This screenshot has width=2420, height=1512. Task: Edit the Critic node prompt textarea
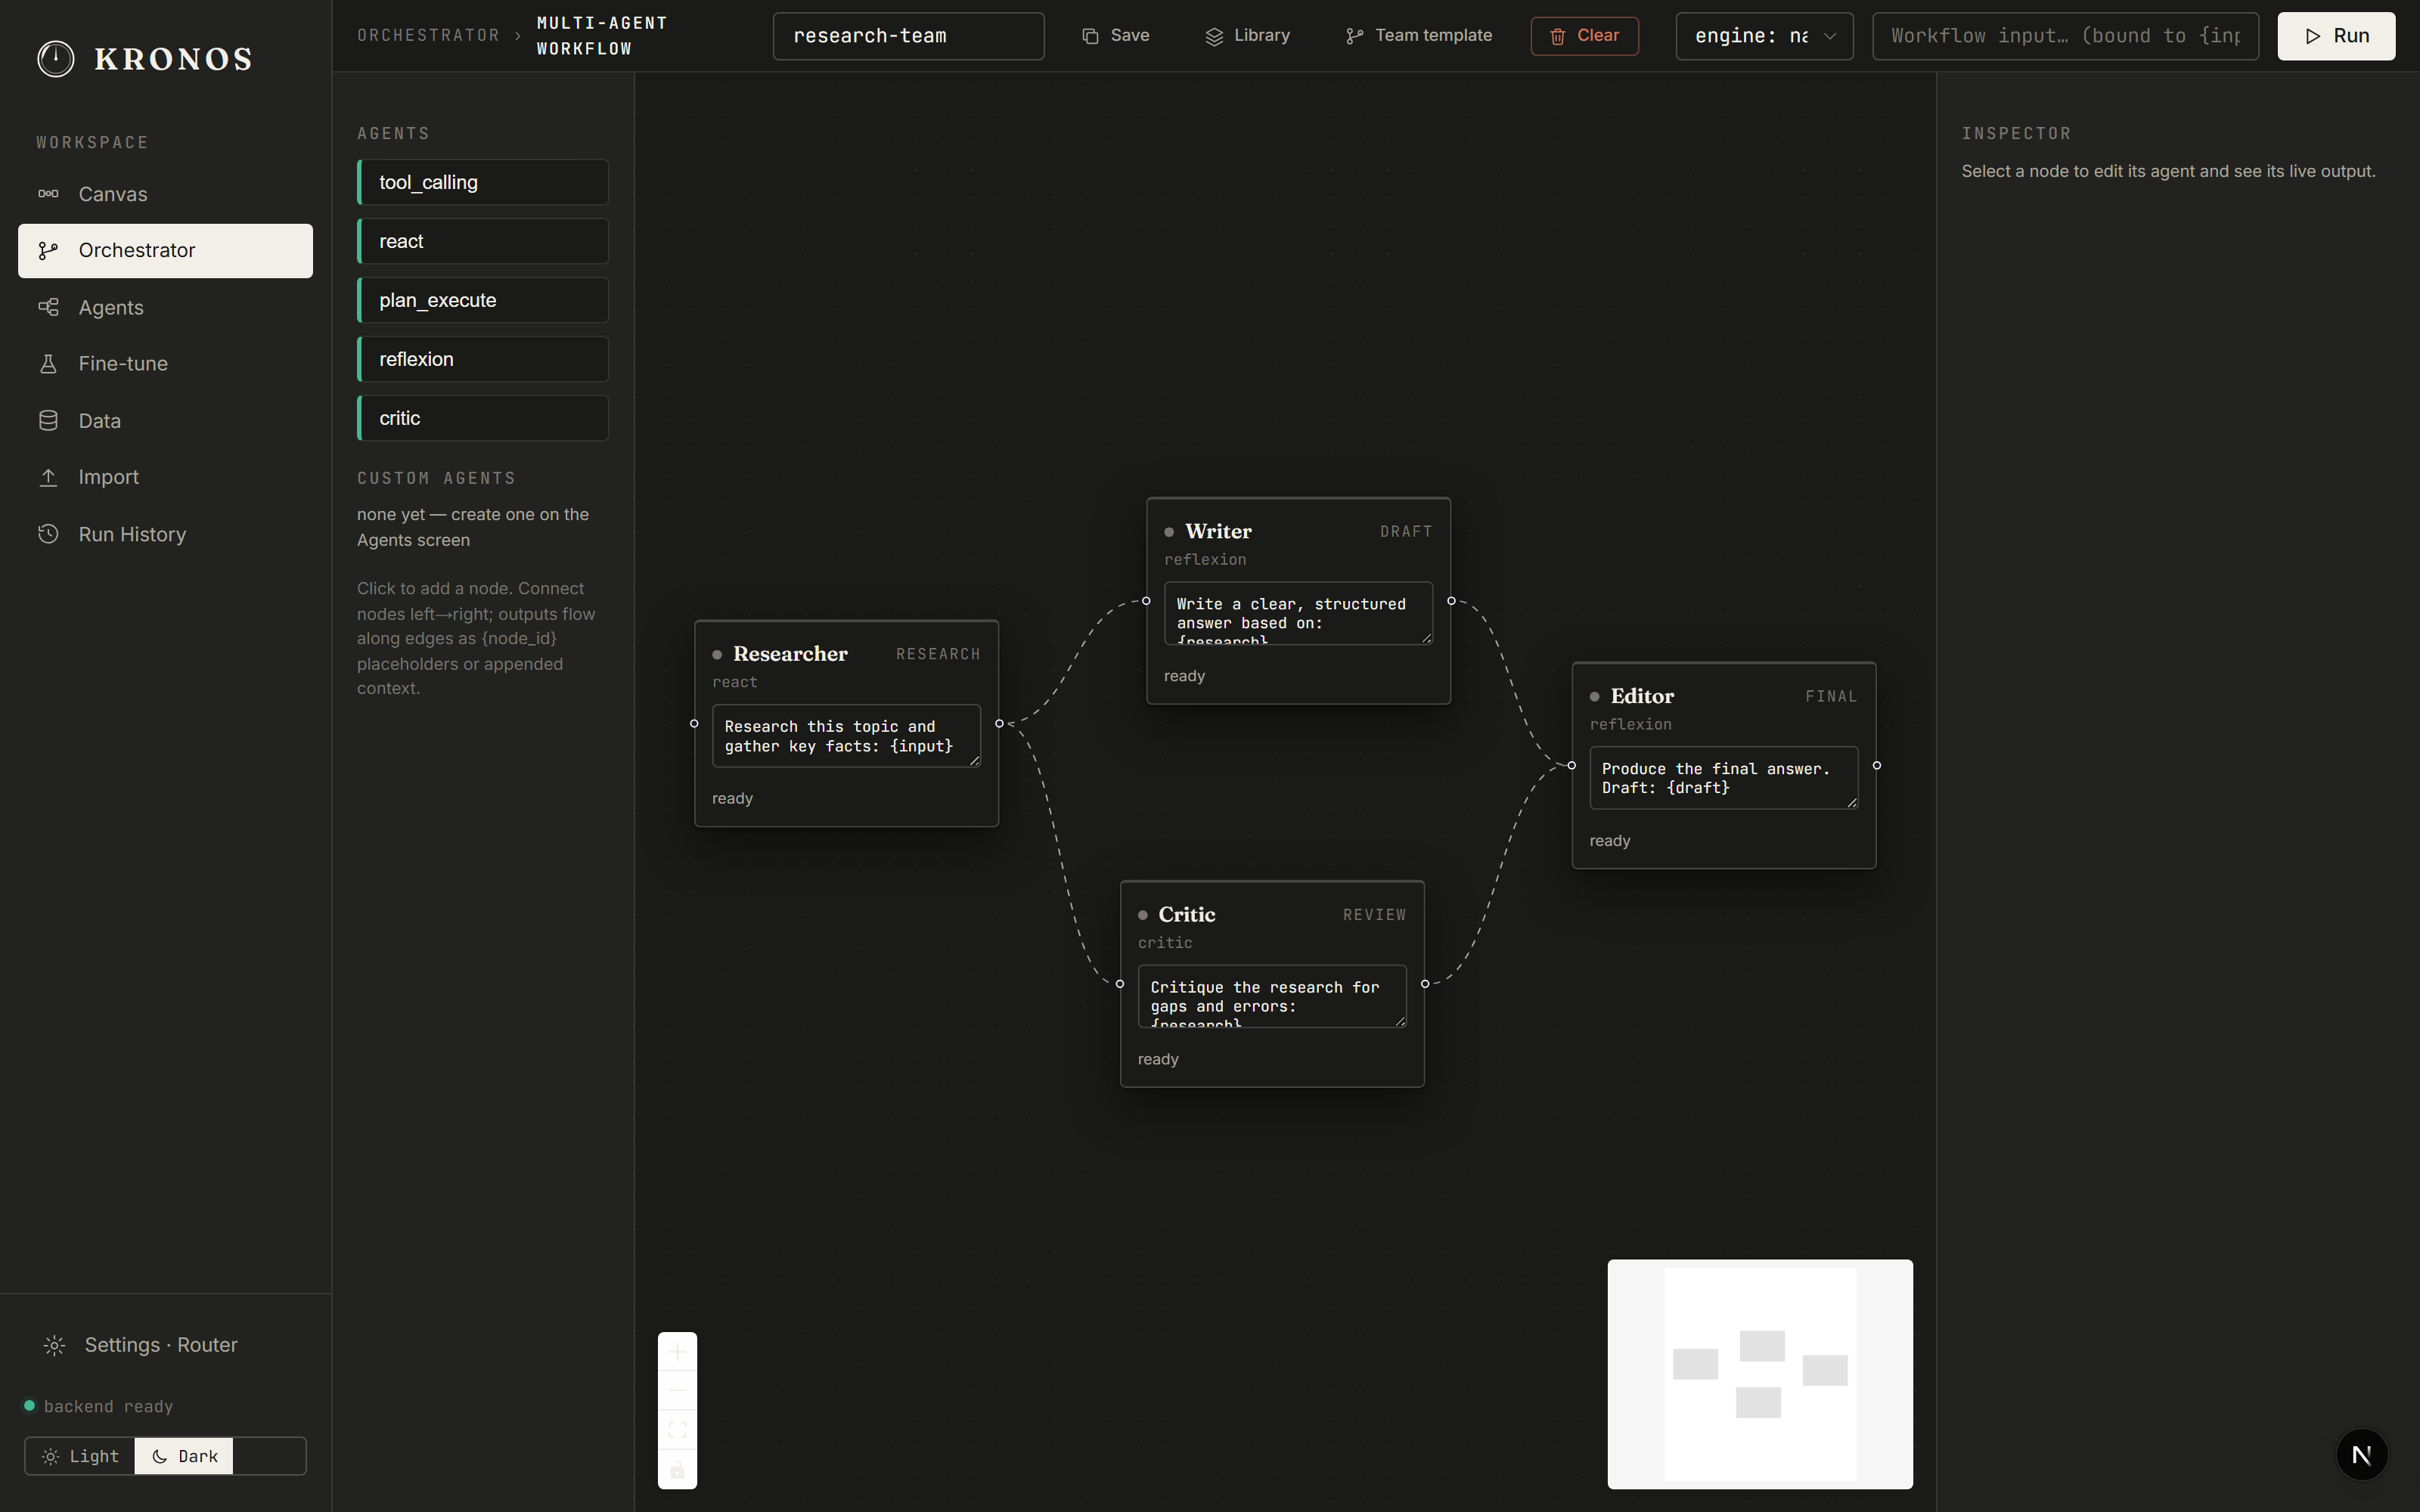point(1272,996)
